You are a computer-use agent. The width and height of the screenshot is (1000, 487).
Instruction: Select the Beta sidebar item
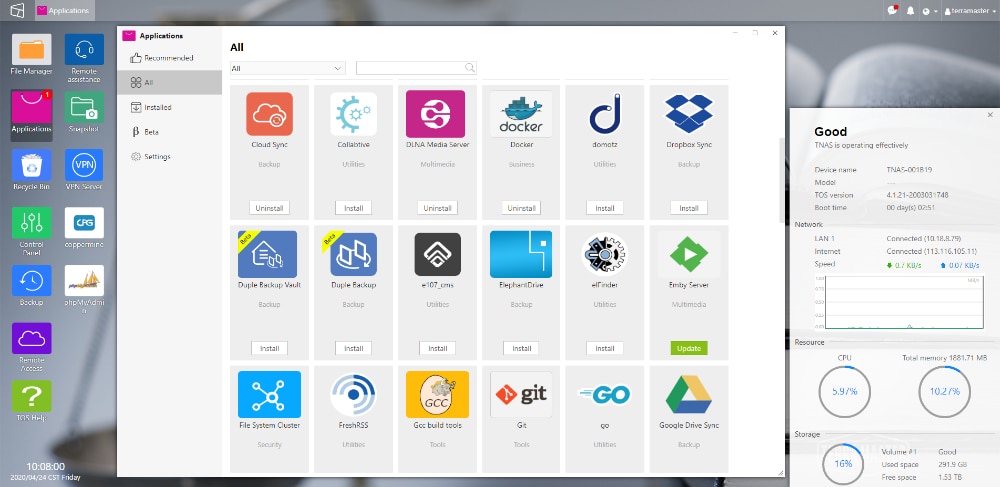(169, 132)
